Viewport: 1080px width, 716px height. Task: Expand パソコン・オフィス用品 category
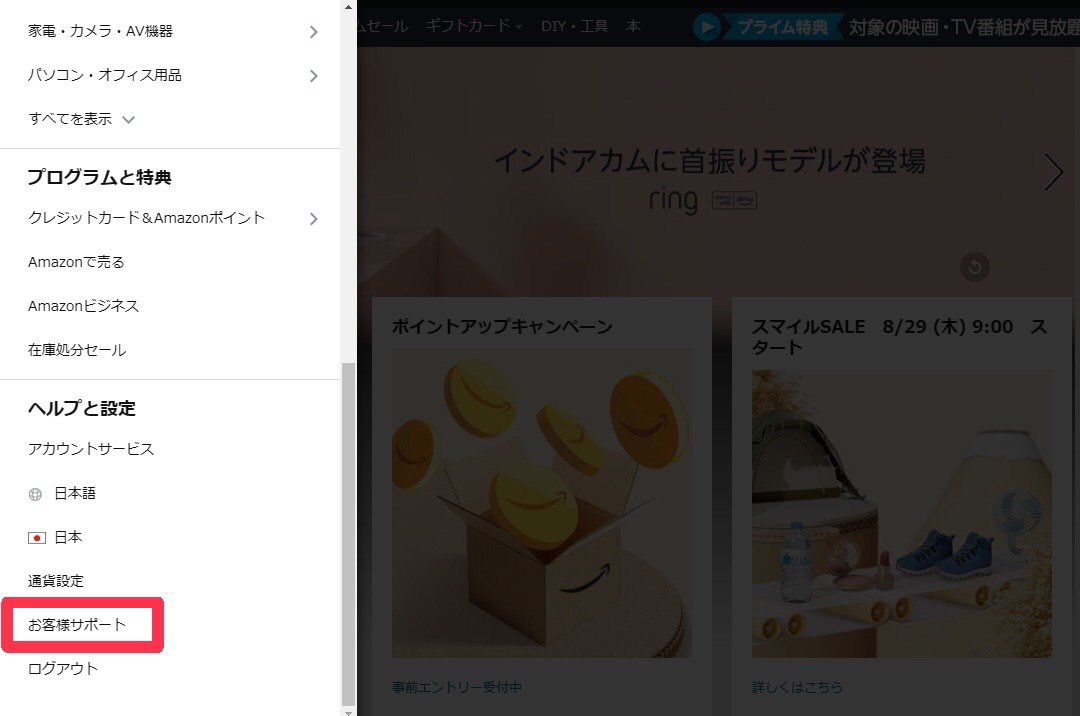[x=313, y=76]
